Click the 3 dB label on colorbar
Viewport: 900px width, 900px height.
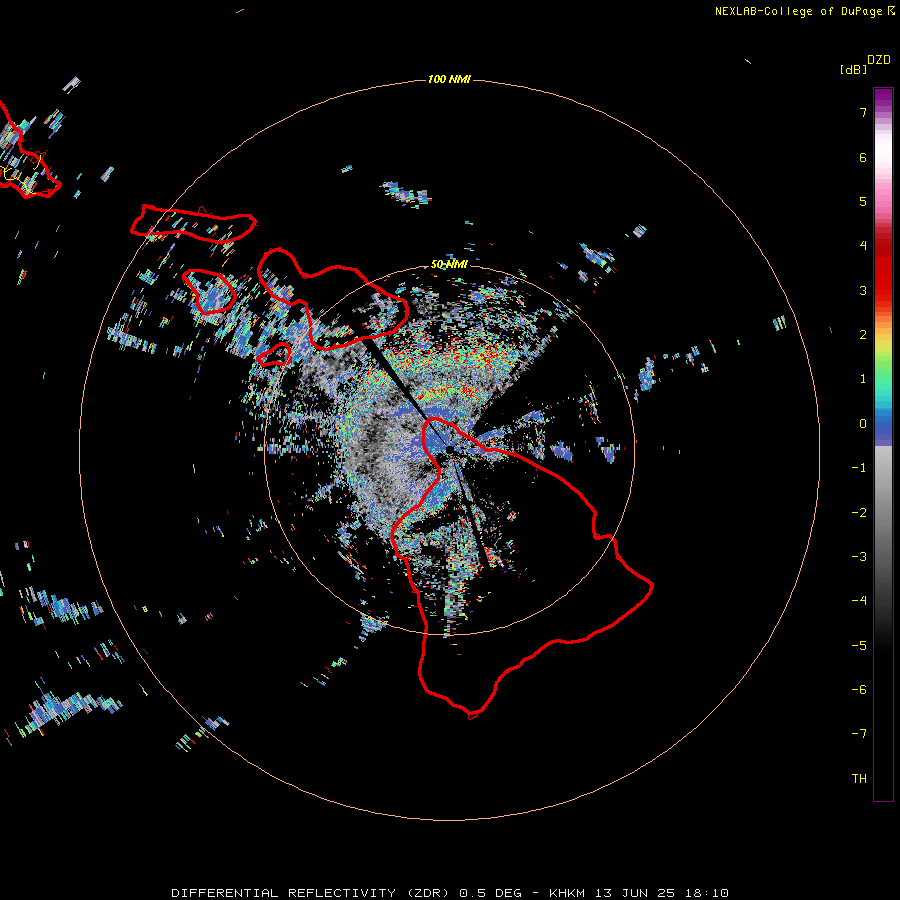pos(863,290)
